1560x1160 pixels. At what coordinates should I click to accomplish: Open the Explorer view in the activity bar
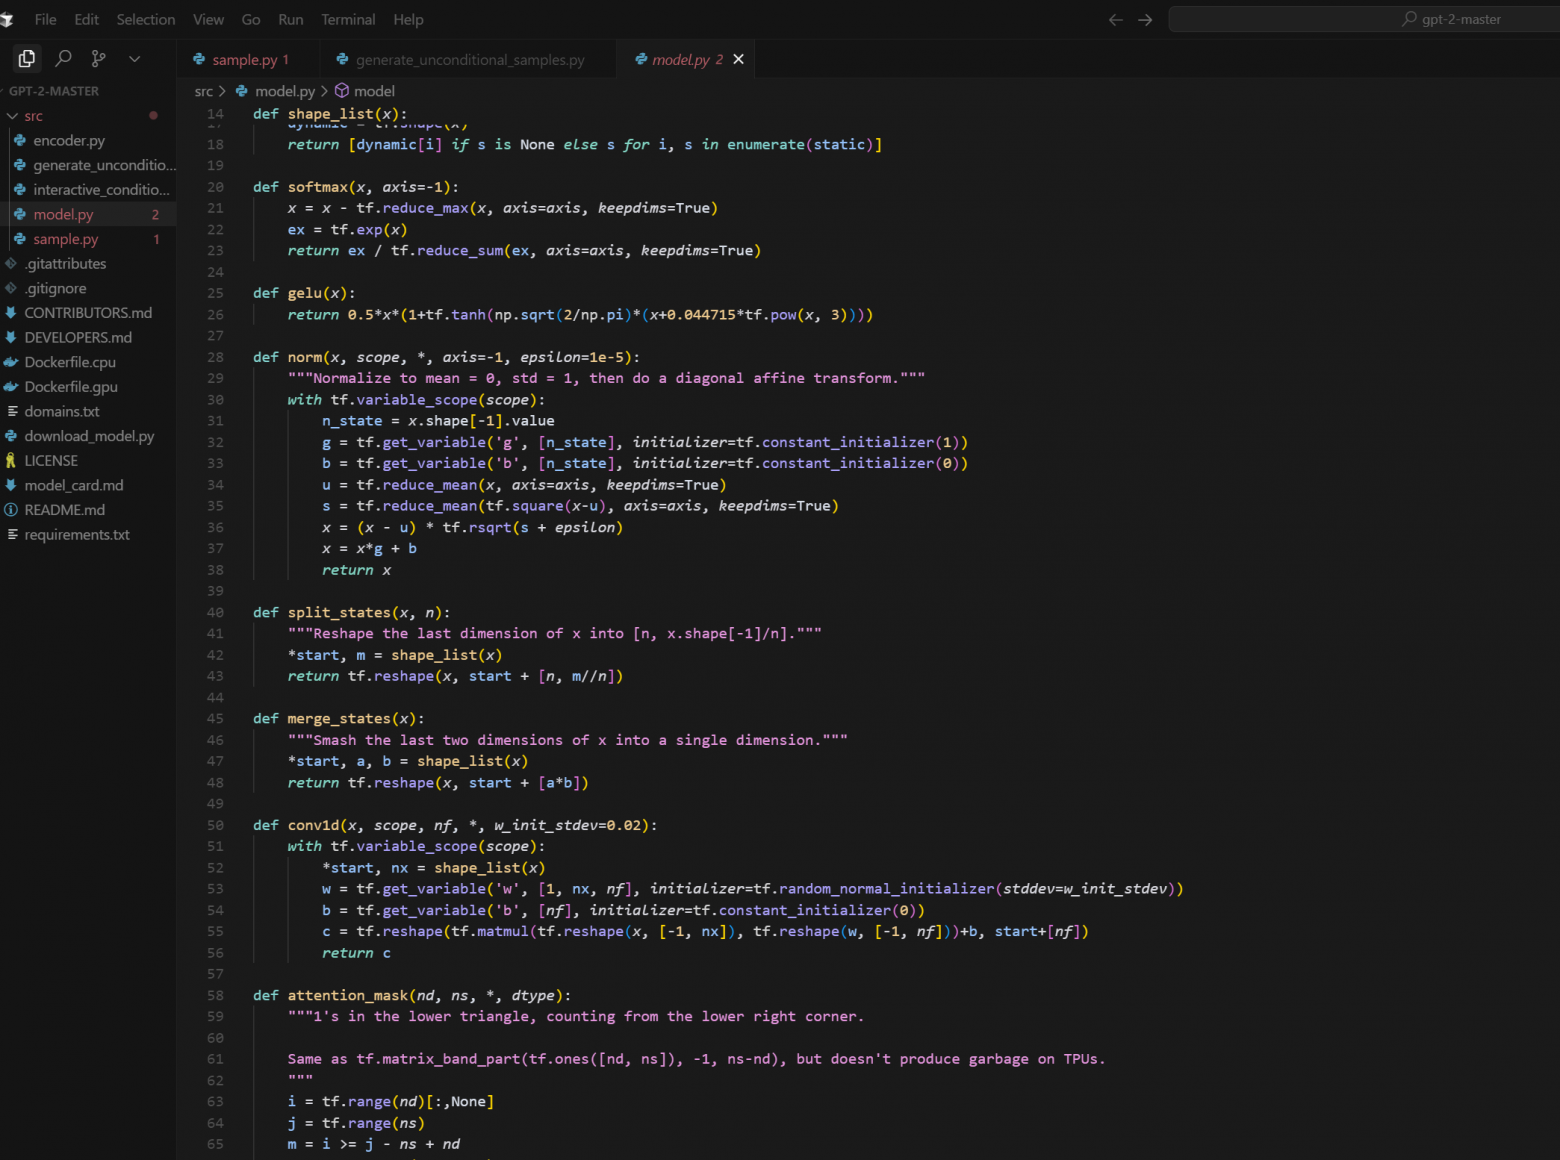point(26,58)
